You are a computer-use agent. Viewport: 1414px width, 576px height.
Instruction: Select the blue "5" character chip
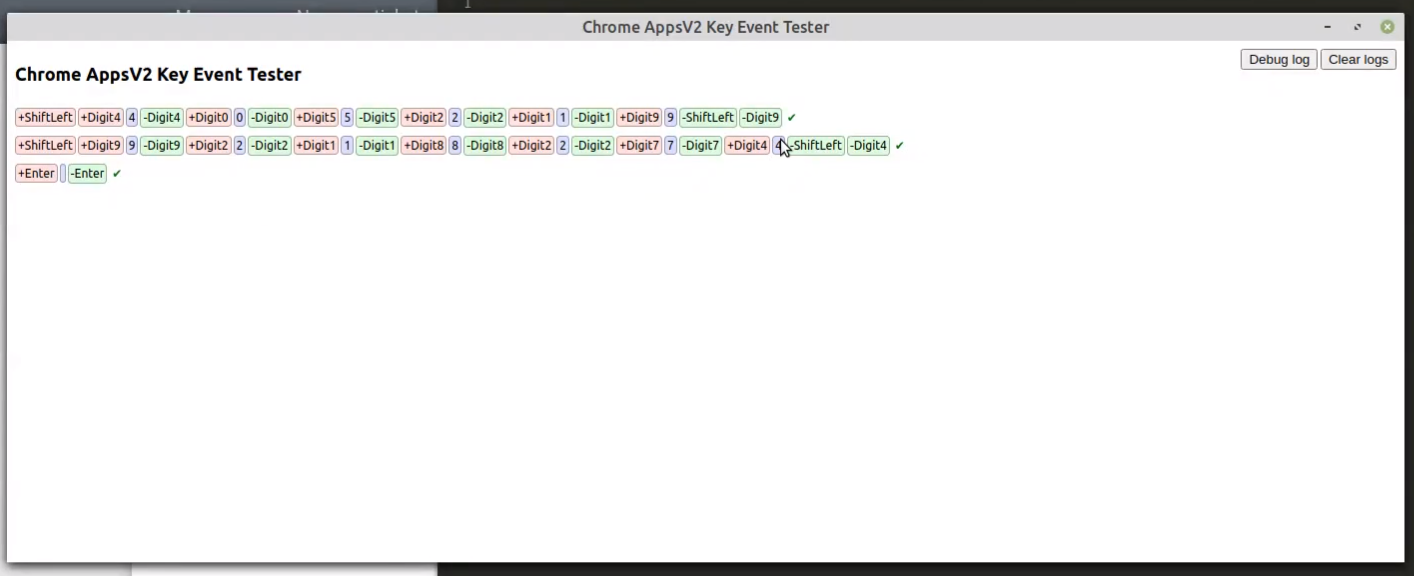347,117
